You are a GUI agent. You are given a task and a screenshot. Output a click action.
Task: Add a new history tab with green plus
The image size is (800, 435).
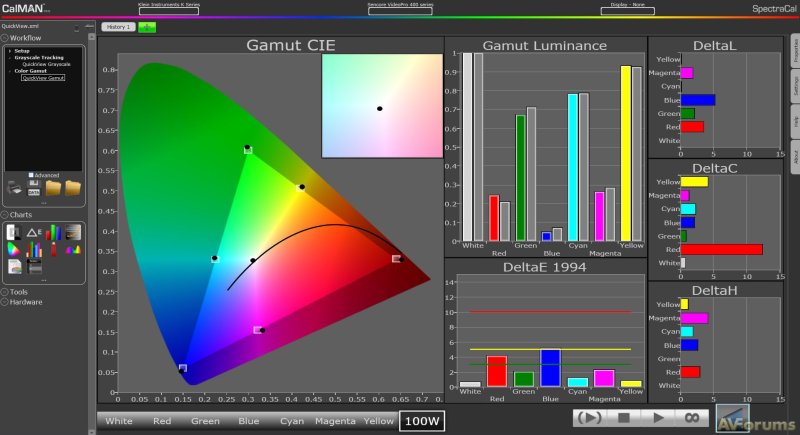pyautogui.click(x=147, y=27)
